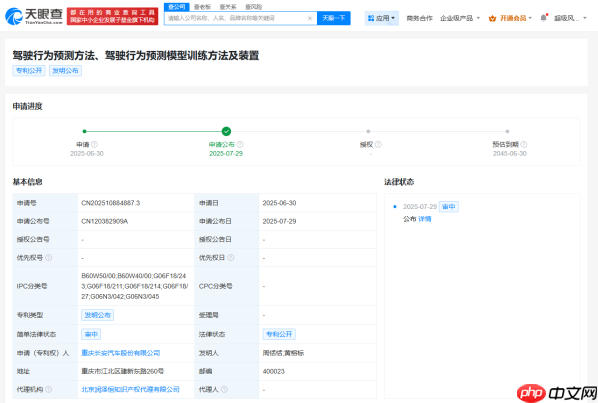
Task: Click the 审中 tag in 简单法律状态 row
Action: pos(91,334)
